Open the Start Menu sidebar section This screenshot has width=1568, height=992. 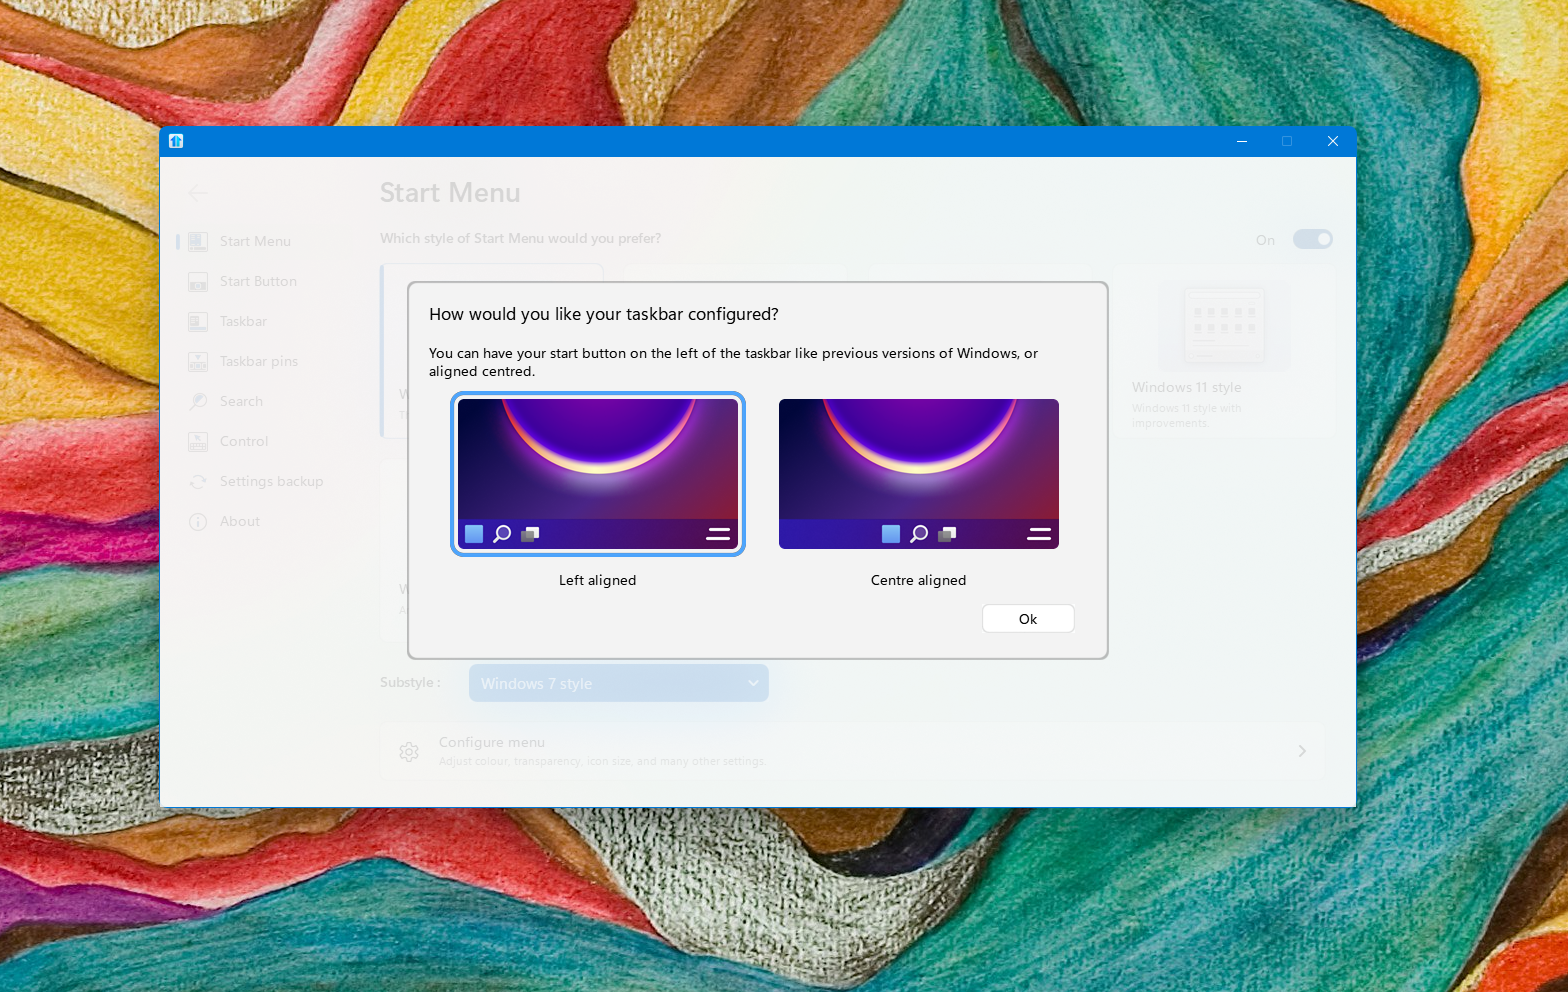click(265, 241)
